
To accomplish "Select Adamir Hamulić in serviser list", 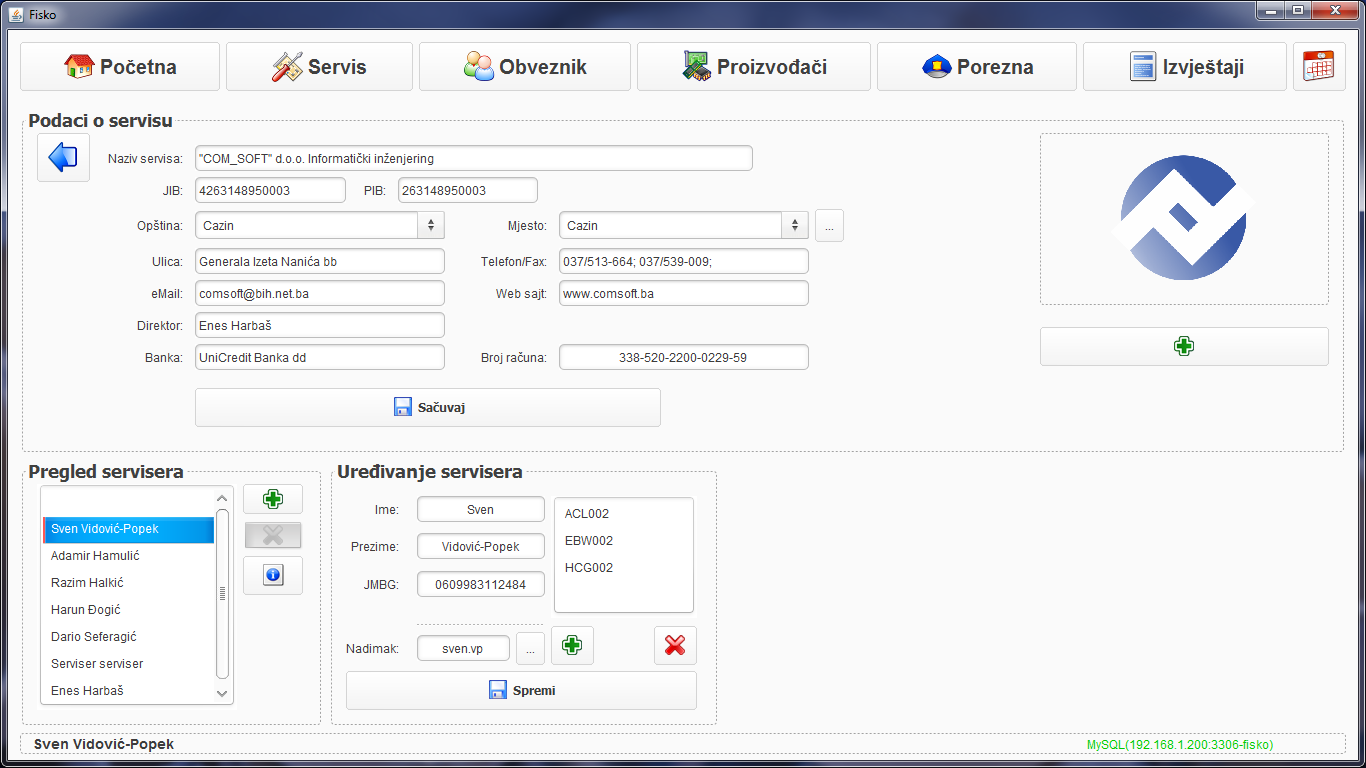I will [128, 556].
